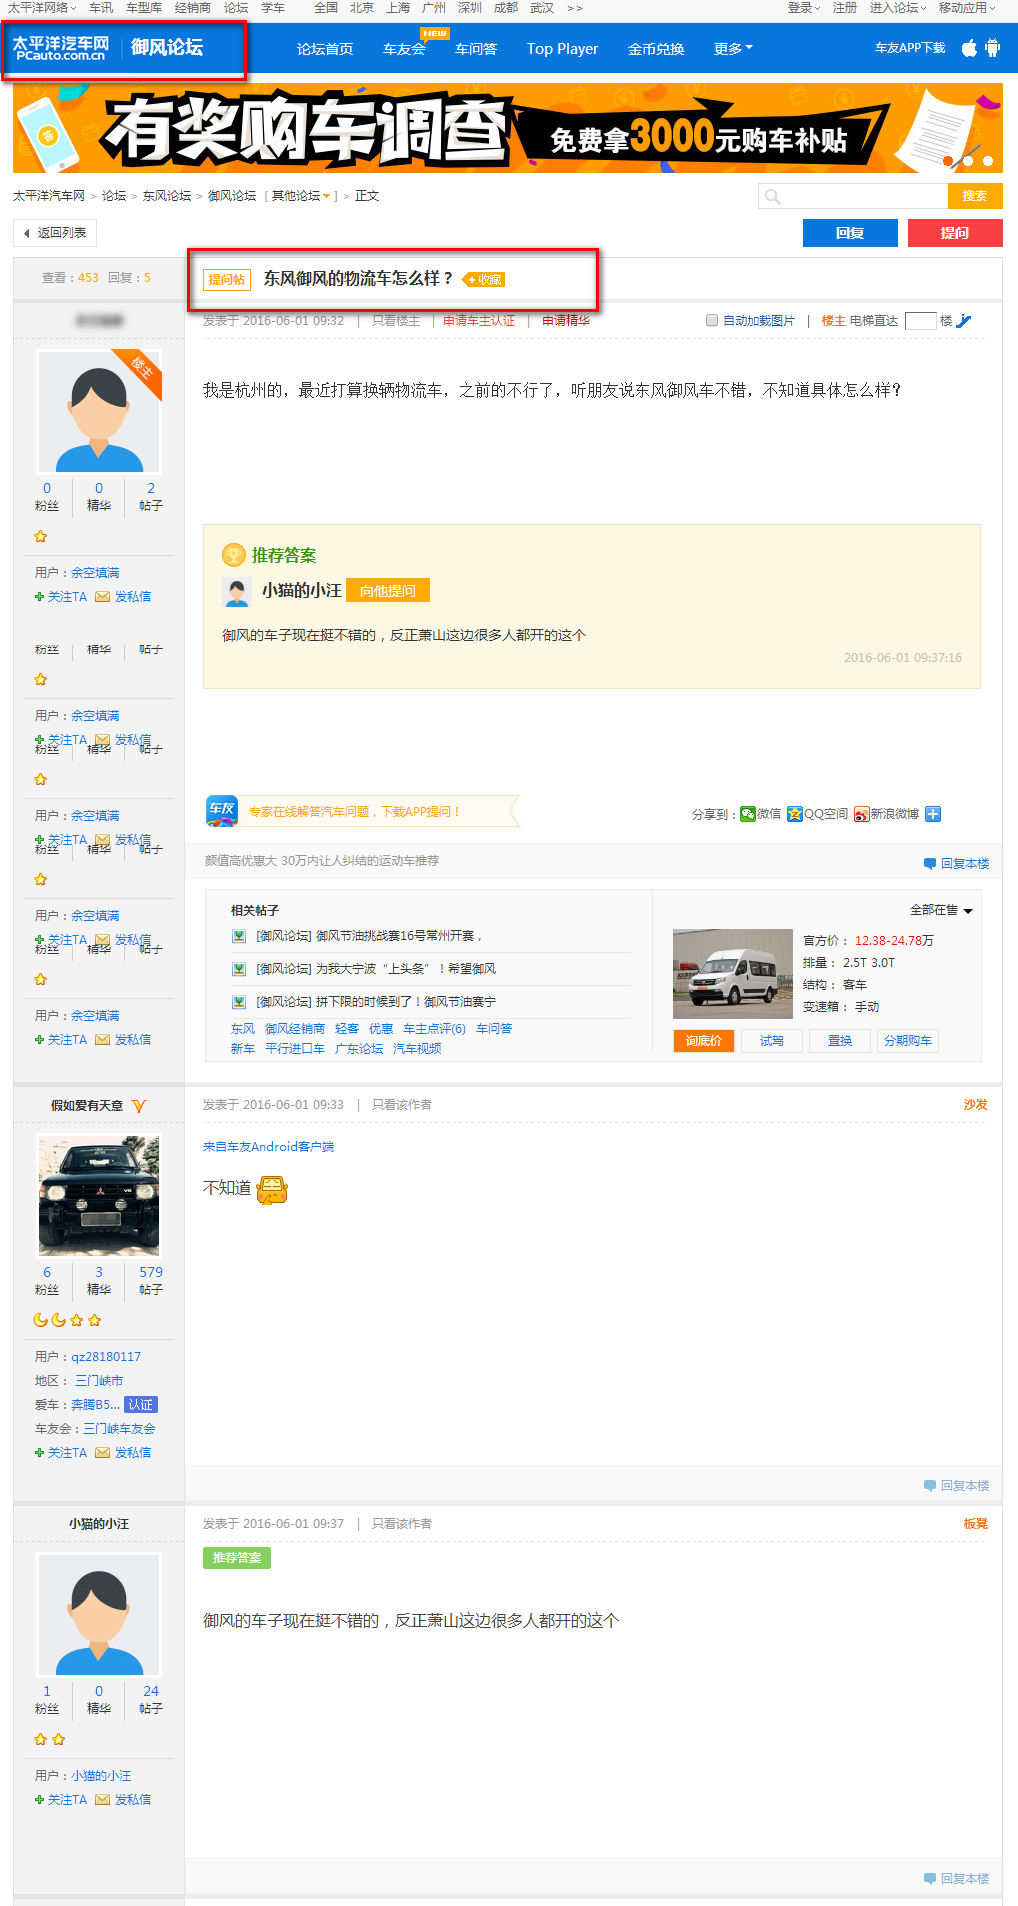Click the 只看楼主 link
This screenshot has width=1018, height=1906.
[396, 321]
